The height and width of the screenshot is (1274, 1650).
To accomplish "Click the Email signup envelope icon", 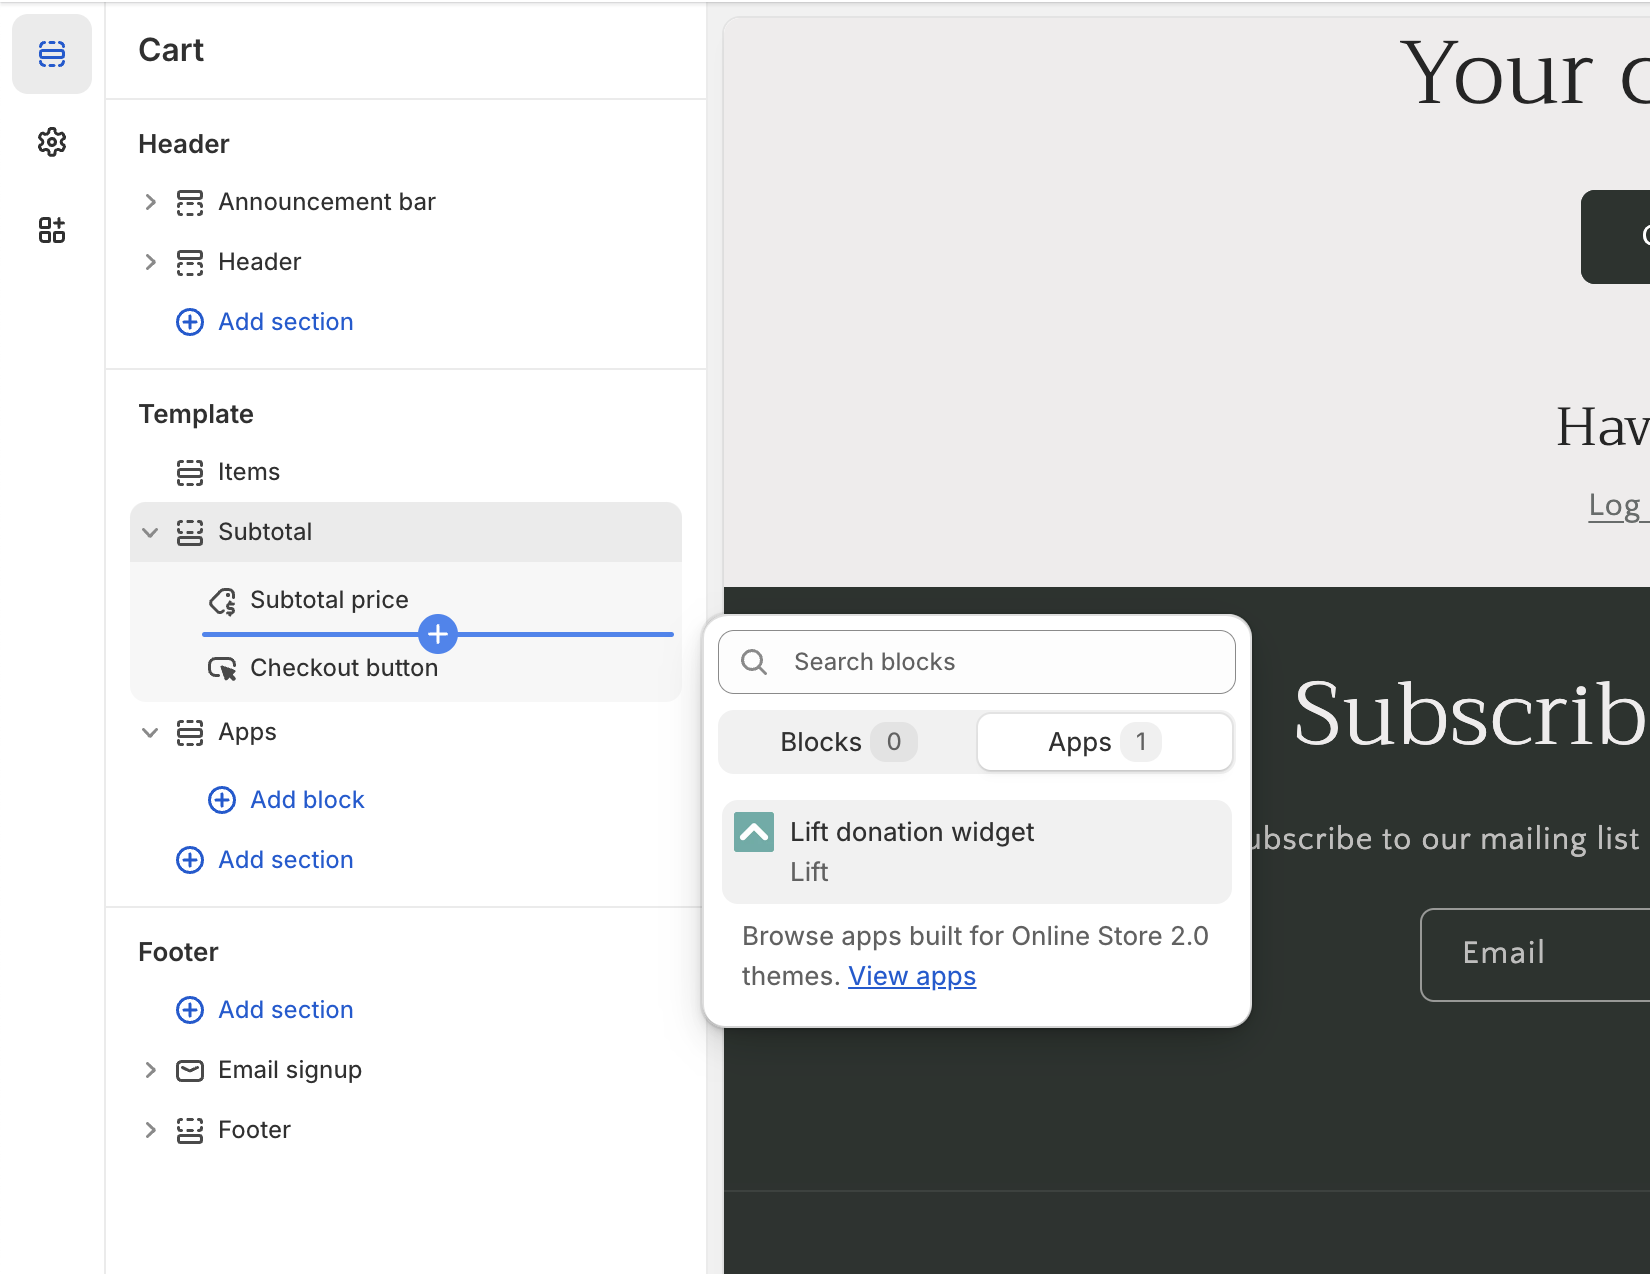I will (x=189, y=1070).
